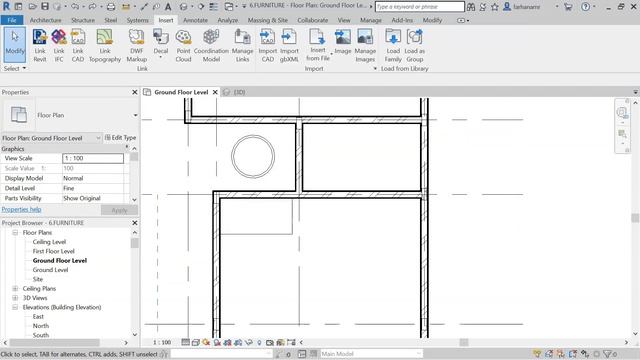Open the DWF Markup tool
640x360 pixels.
pyautogui.click(x=136, y=46)
